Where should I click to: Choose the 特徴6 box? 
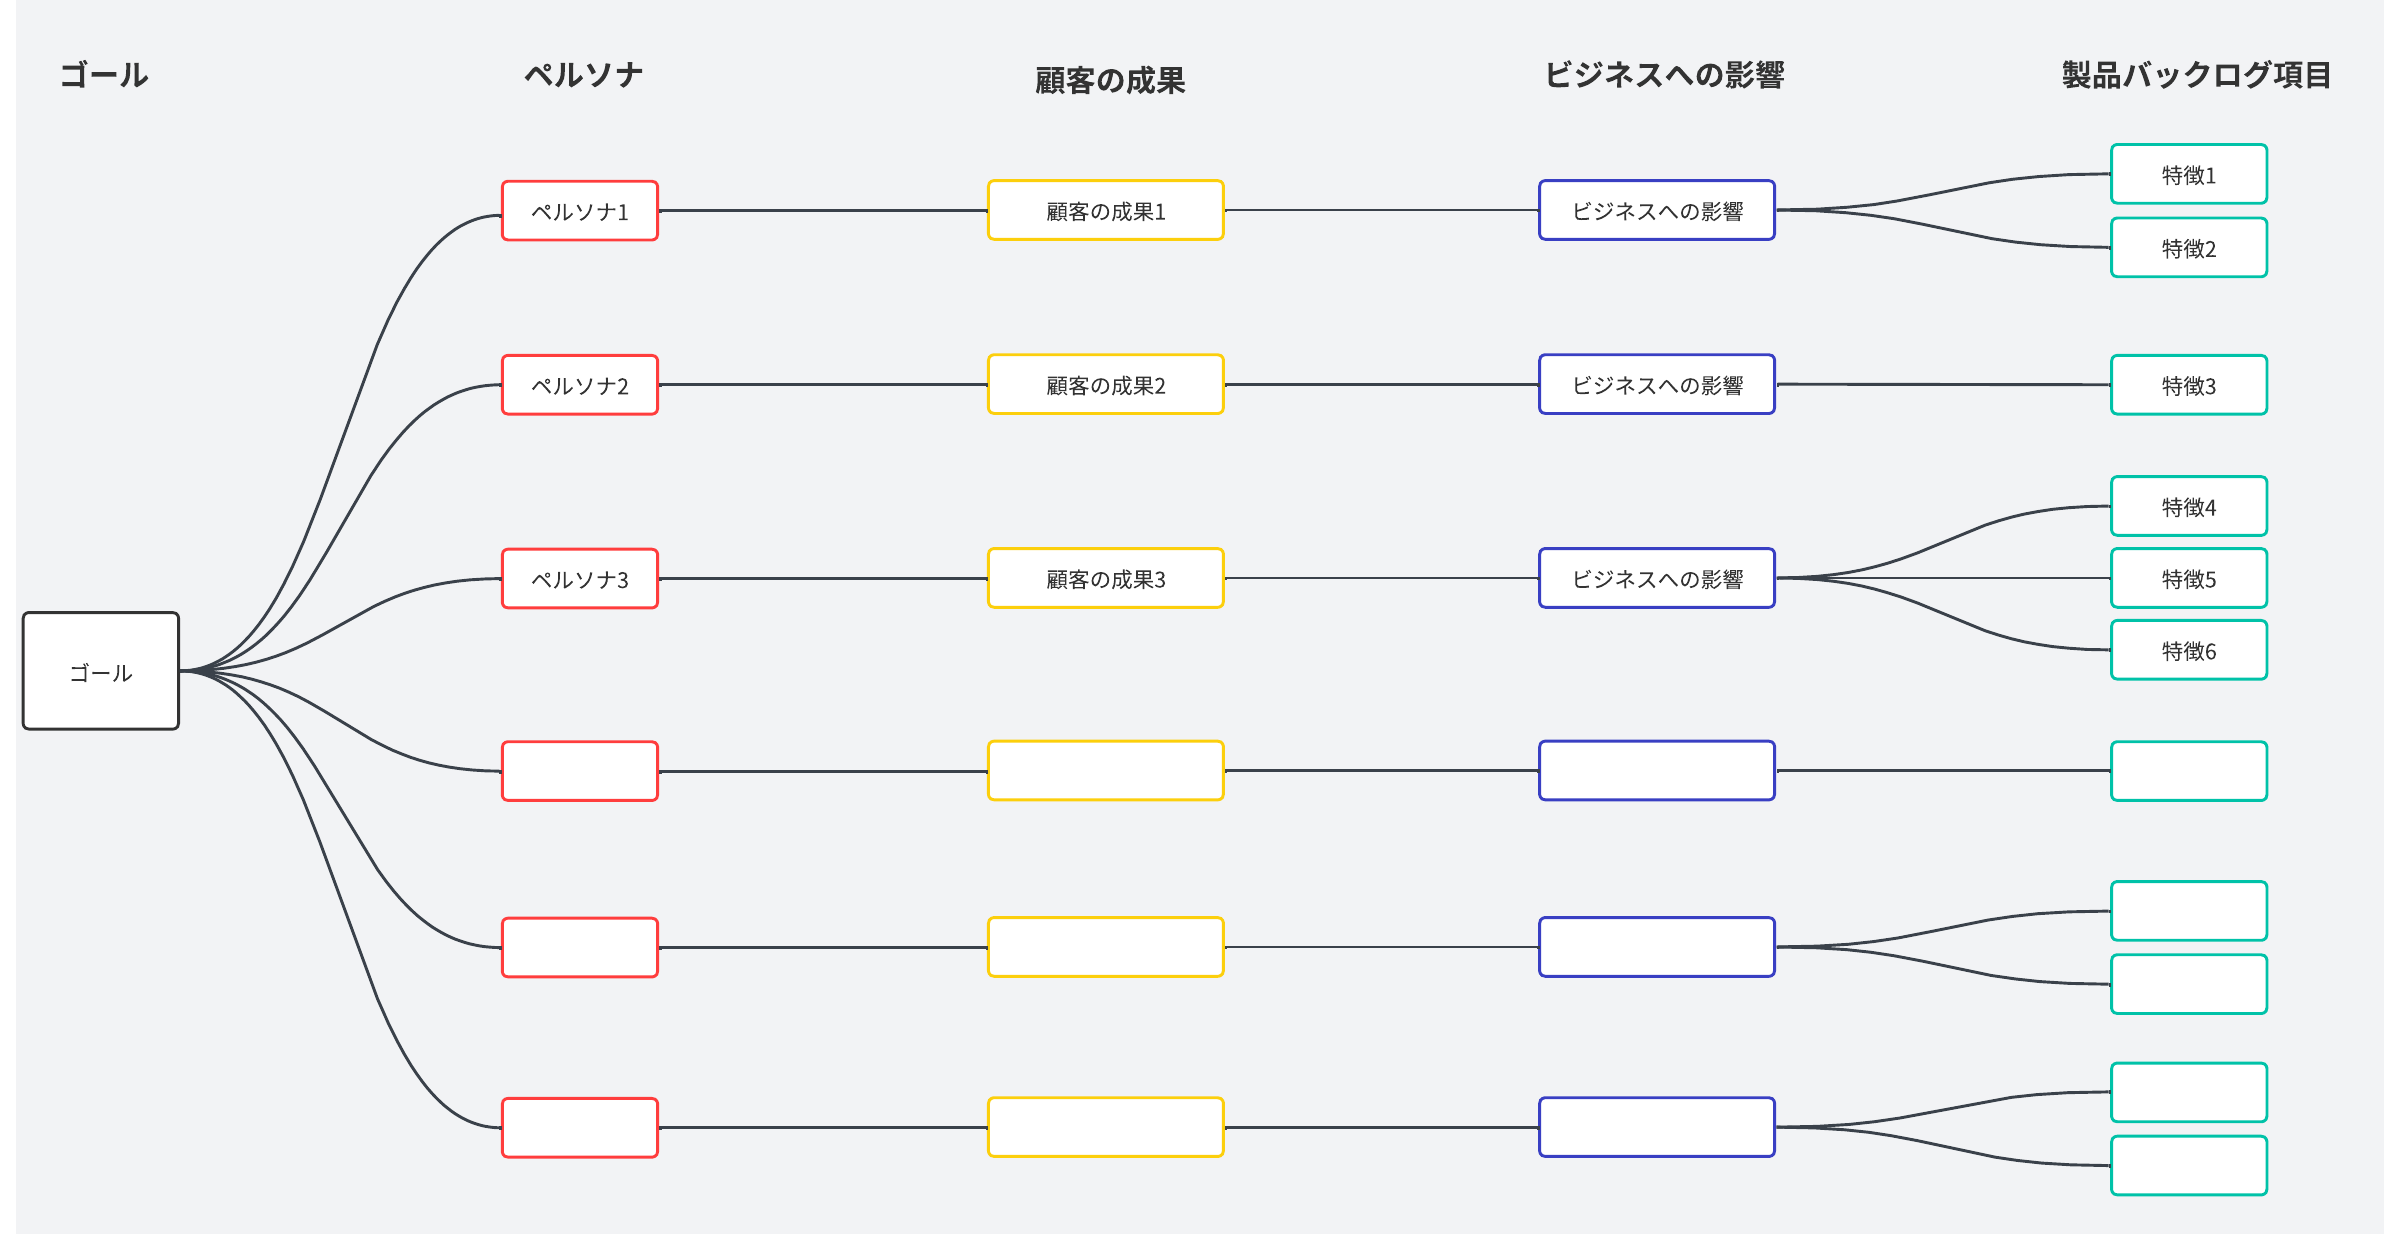[x=2189, y=651]
